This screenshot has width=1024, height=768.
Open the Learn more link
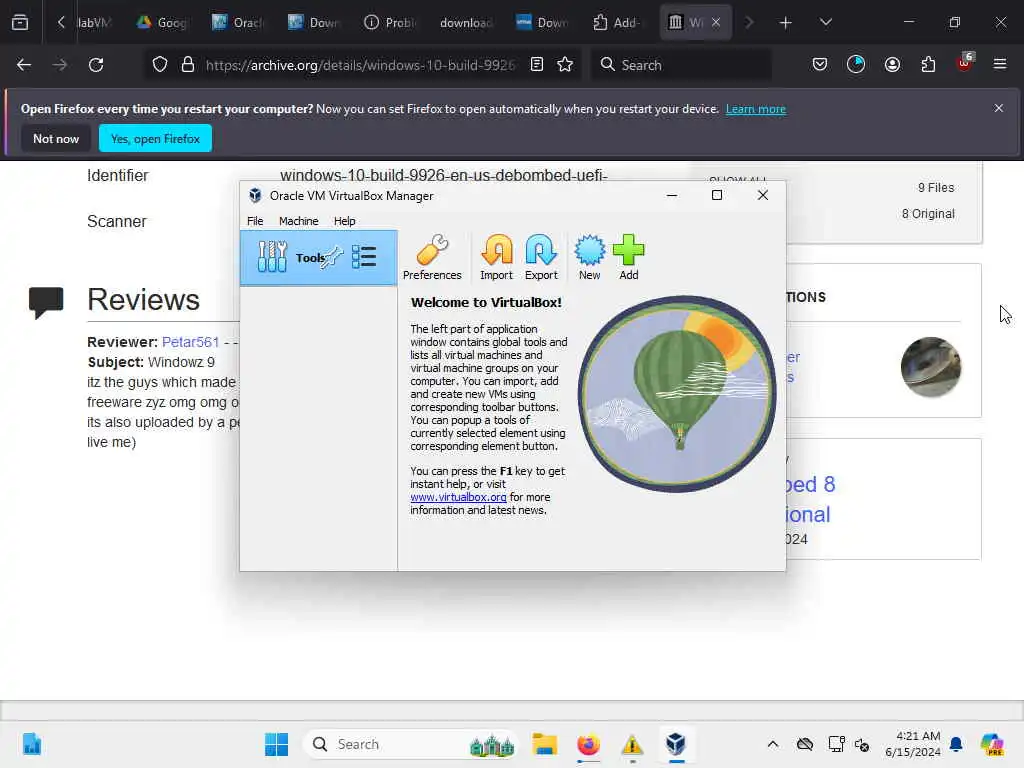(x=756, y=109)
